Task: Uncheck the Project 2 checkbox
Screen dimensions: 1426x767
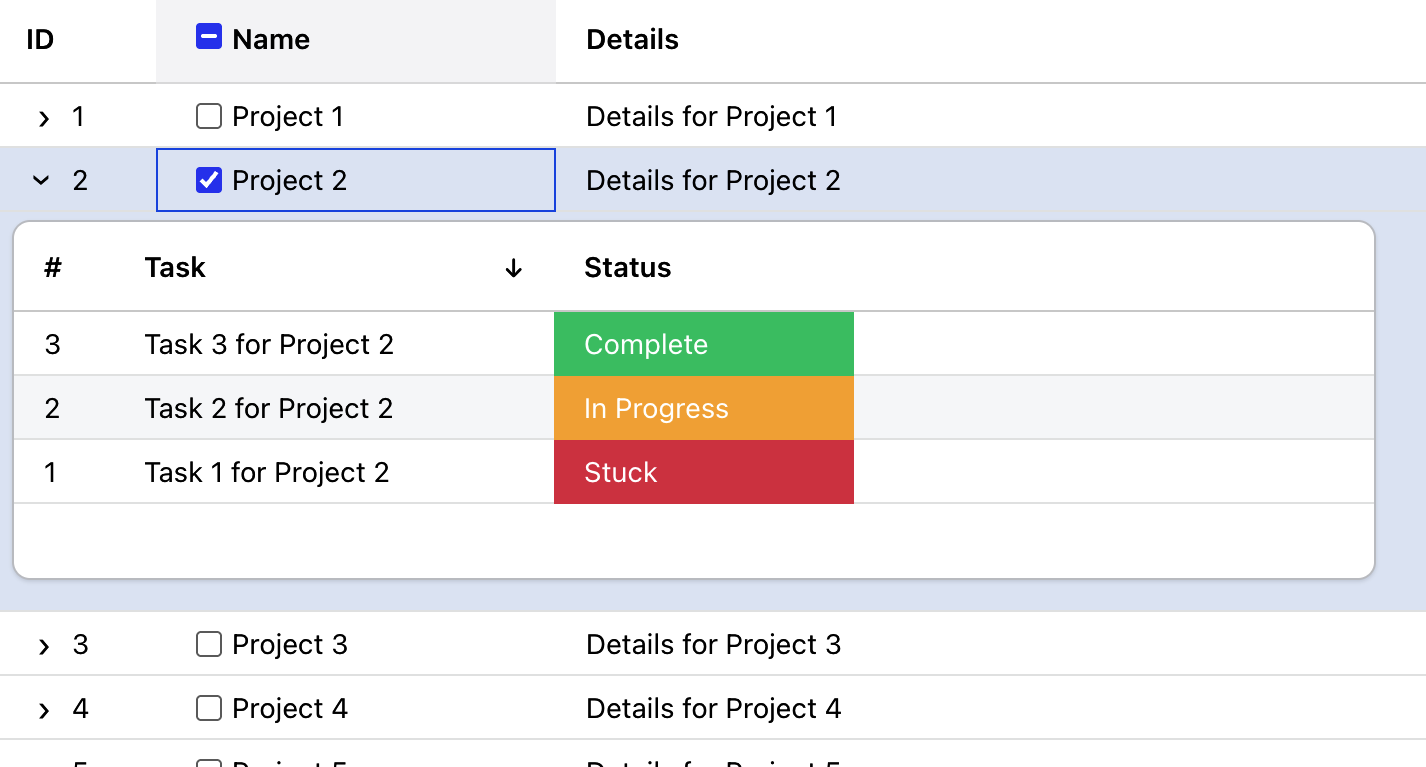Action: click(208, 180)
